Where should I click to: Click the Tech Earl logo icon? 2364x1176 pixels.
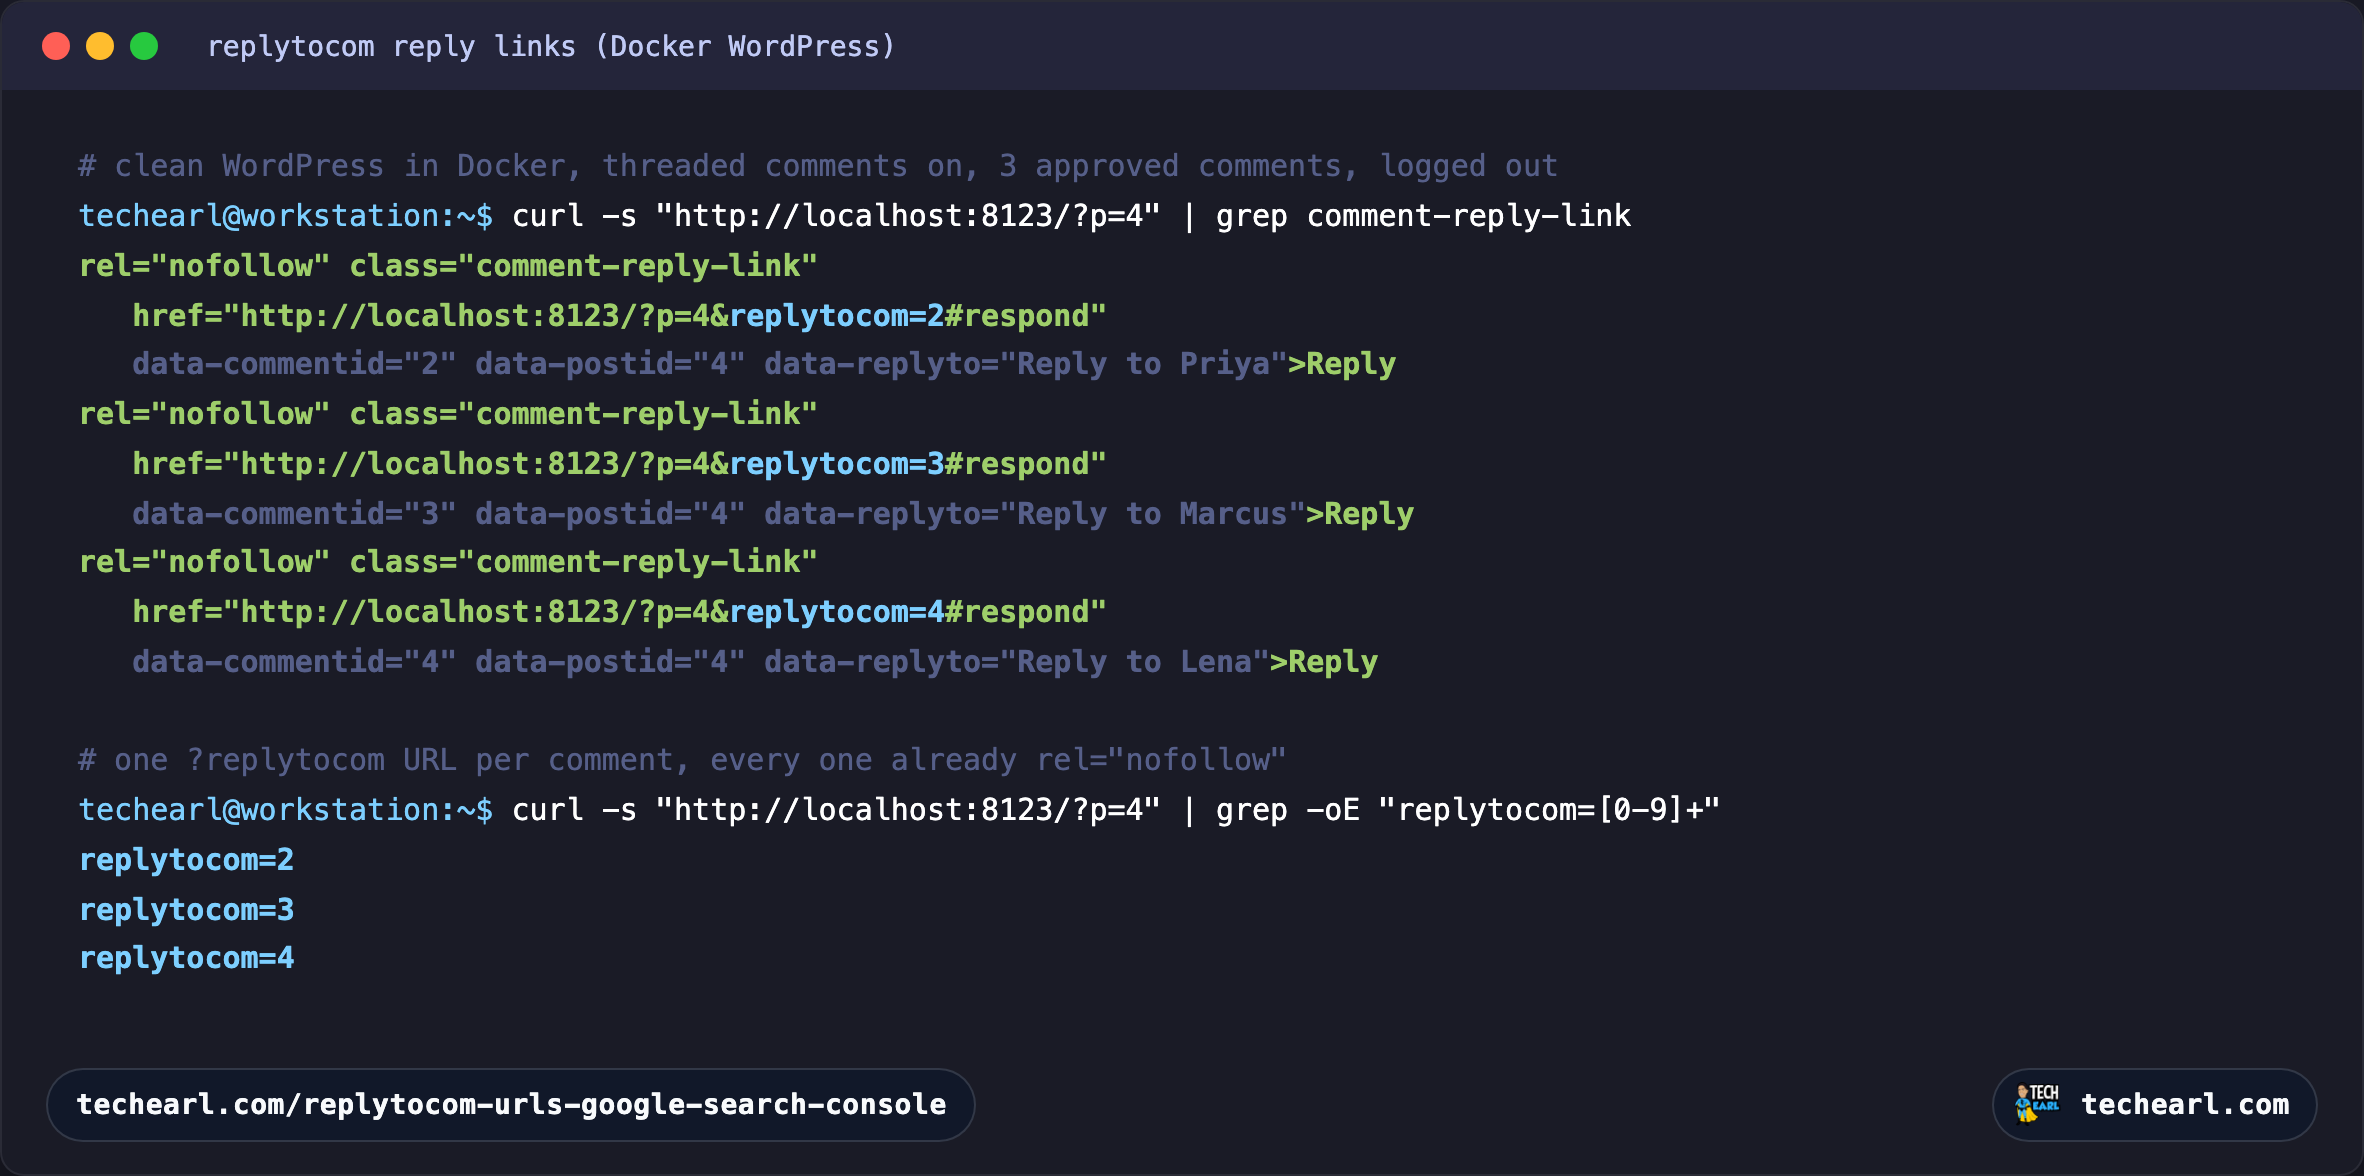tap(2037, 1103)
